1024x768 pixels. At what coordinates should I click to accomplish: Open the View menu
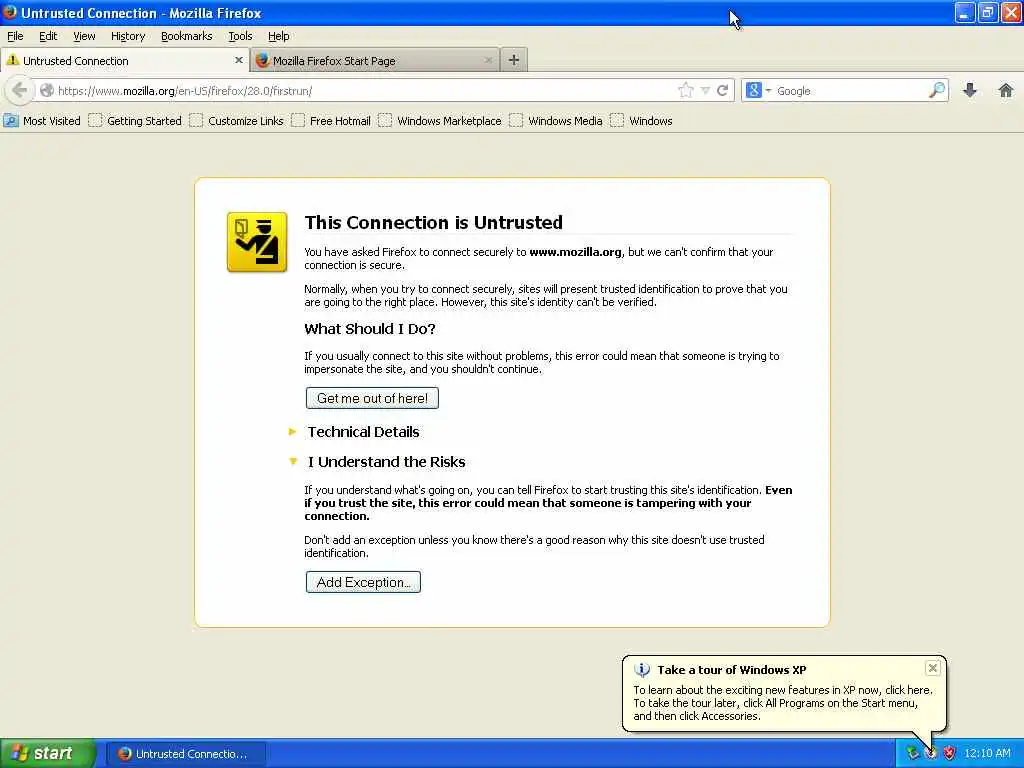(x=84, y=36)
